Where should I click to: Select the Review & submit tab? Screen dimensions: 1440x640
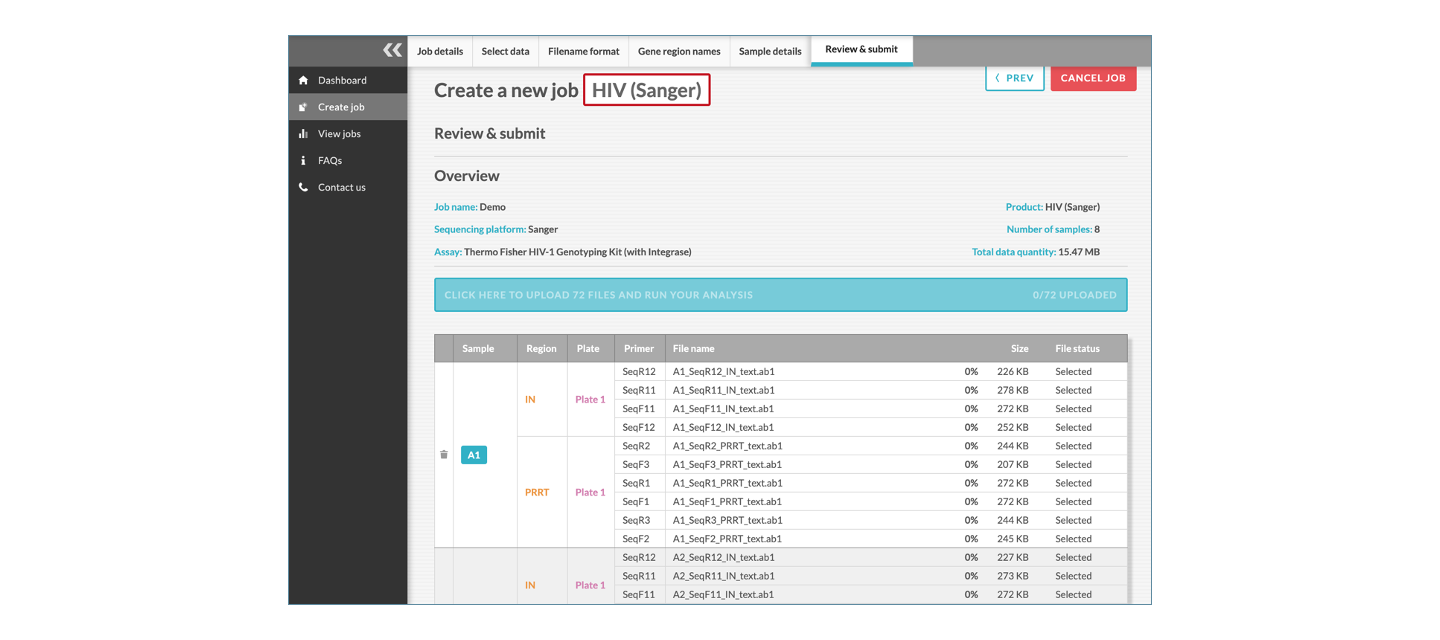[x=861, y=50]
